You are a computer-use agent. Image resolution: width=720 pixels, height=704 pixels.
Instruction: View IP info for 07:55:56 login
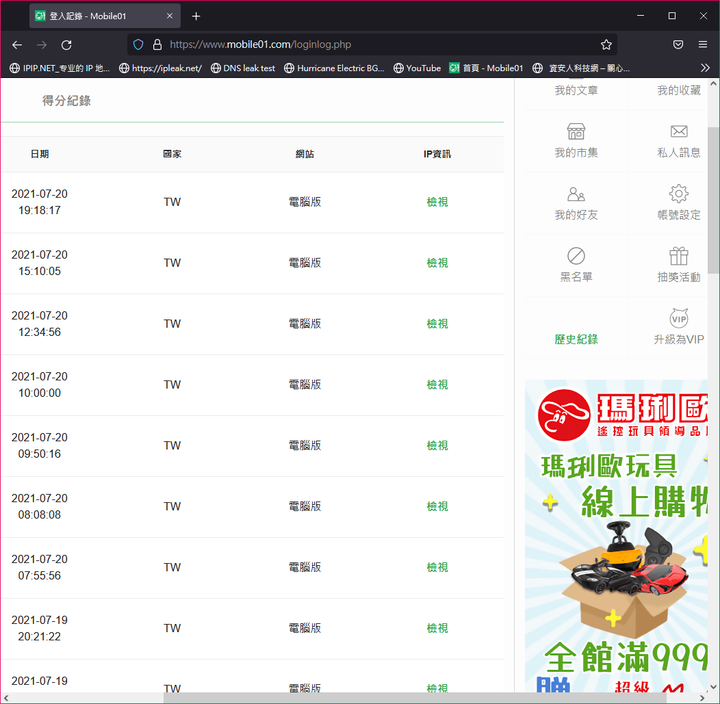pyautogui.click(x=437, y=567)
